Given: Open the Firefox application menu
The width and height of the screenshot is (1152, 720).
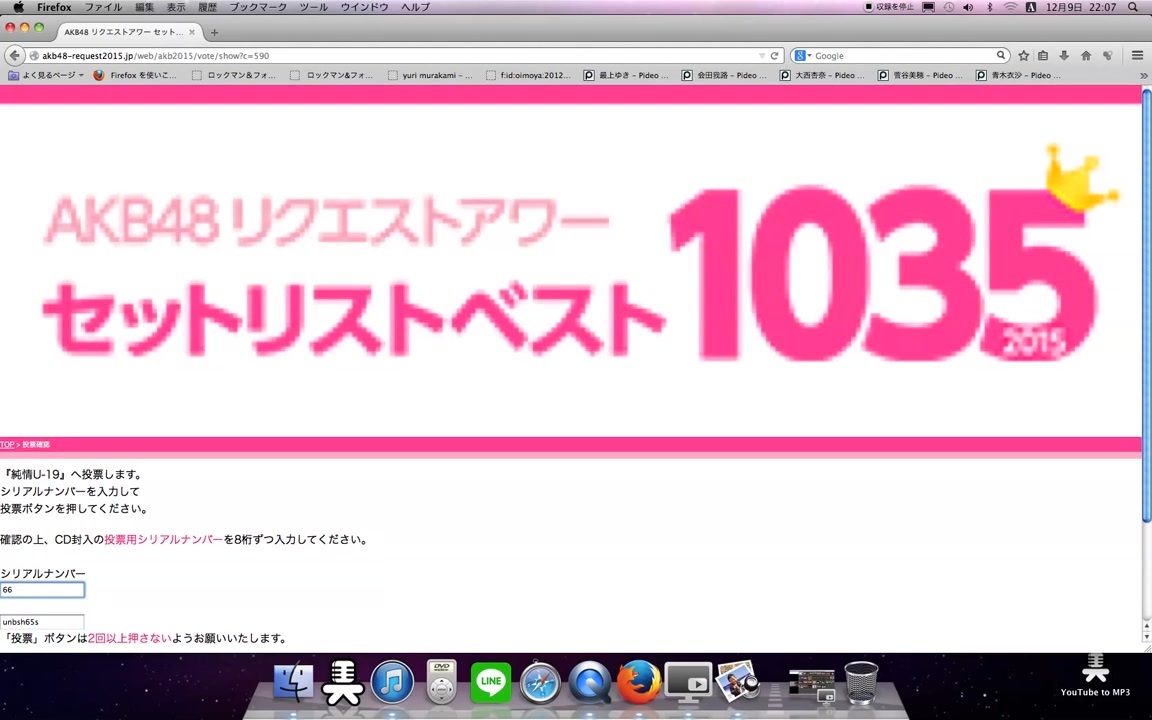Looking at the screenshot, I should (x=54, y=7).
